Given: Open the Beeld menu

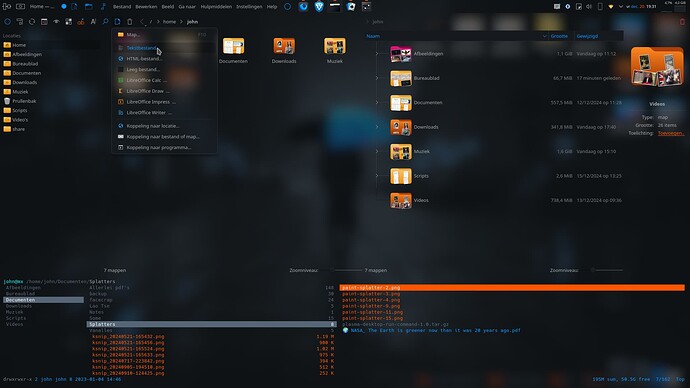Looking at the screenshot, I should (168, 7).
